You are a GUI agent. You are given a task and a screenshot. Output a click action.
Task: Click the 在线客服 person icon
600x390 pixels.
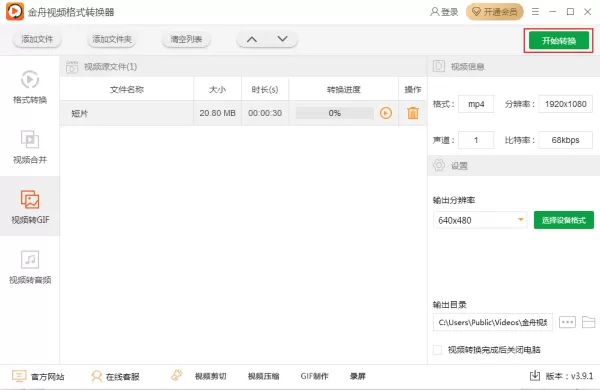click(96, 377)
